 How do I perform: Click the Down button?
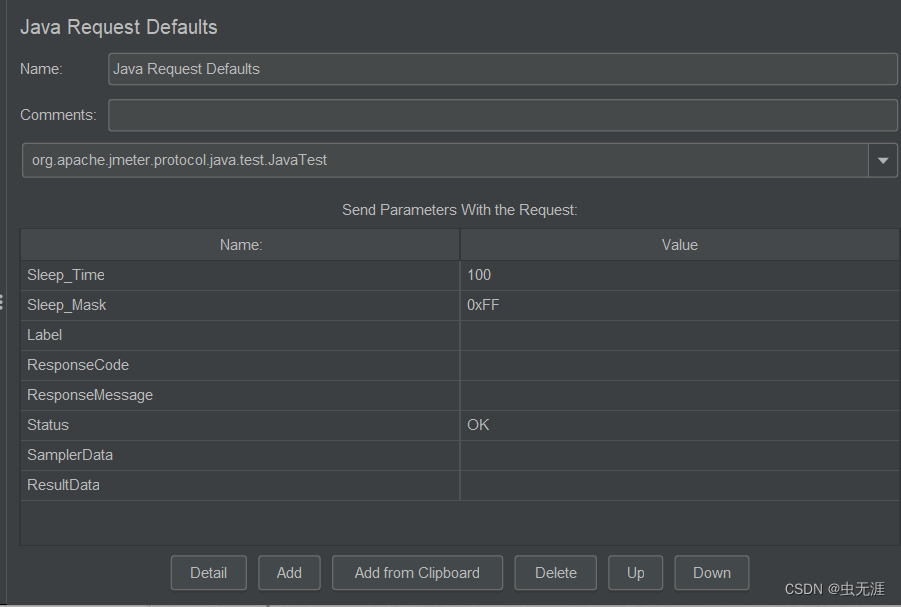point(711,573)
